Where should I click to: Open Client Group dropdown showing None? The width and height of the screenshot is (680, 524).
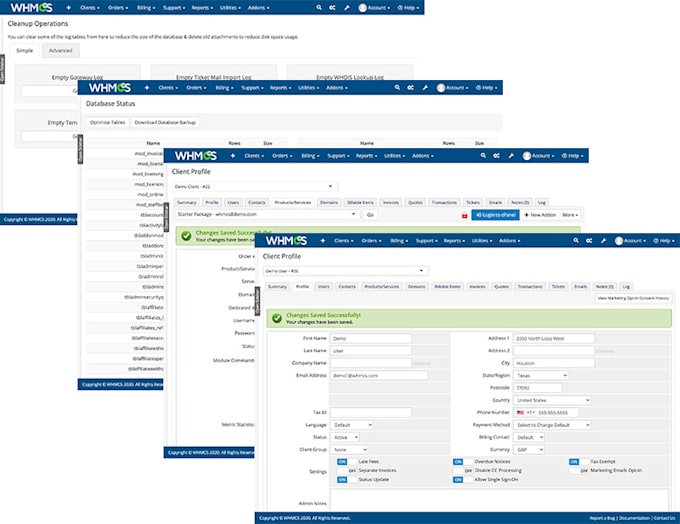(349, 450)
